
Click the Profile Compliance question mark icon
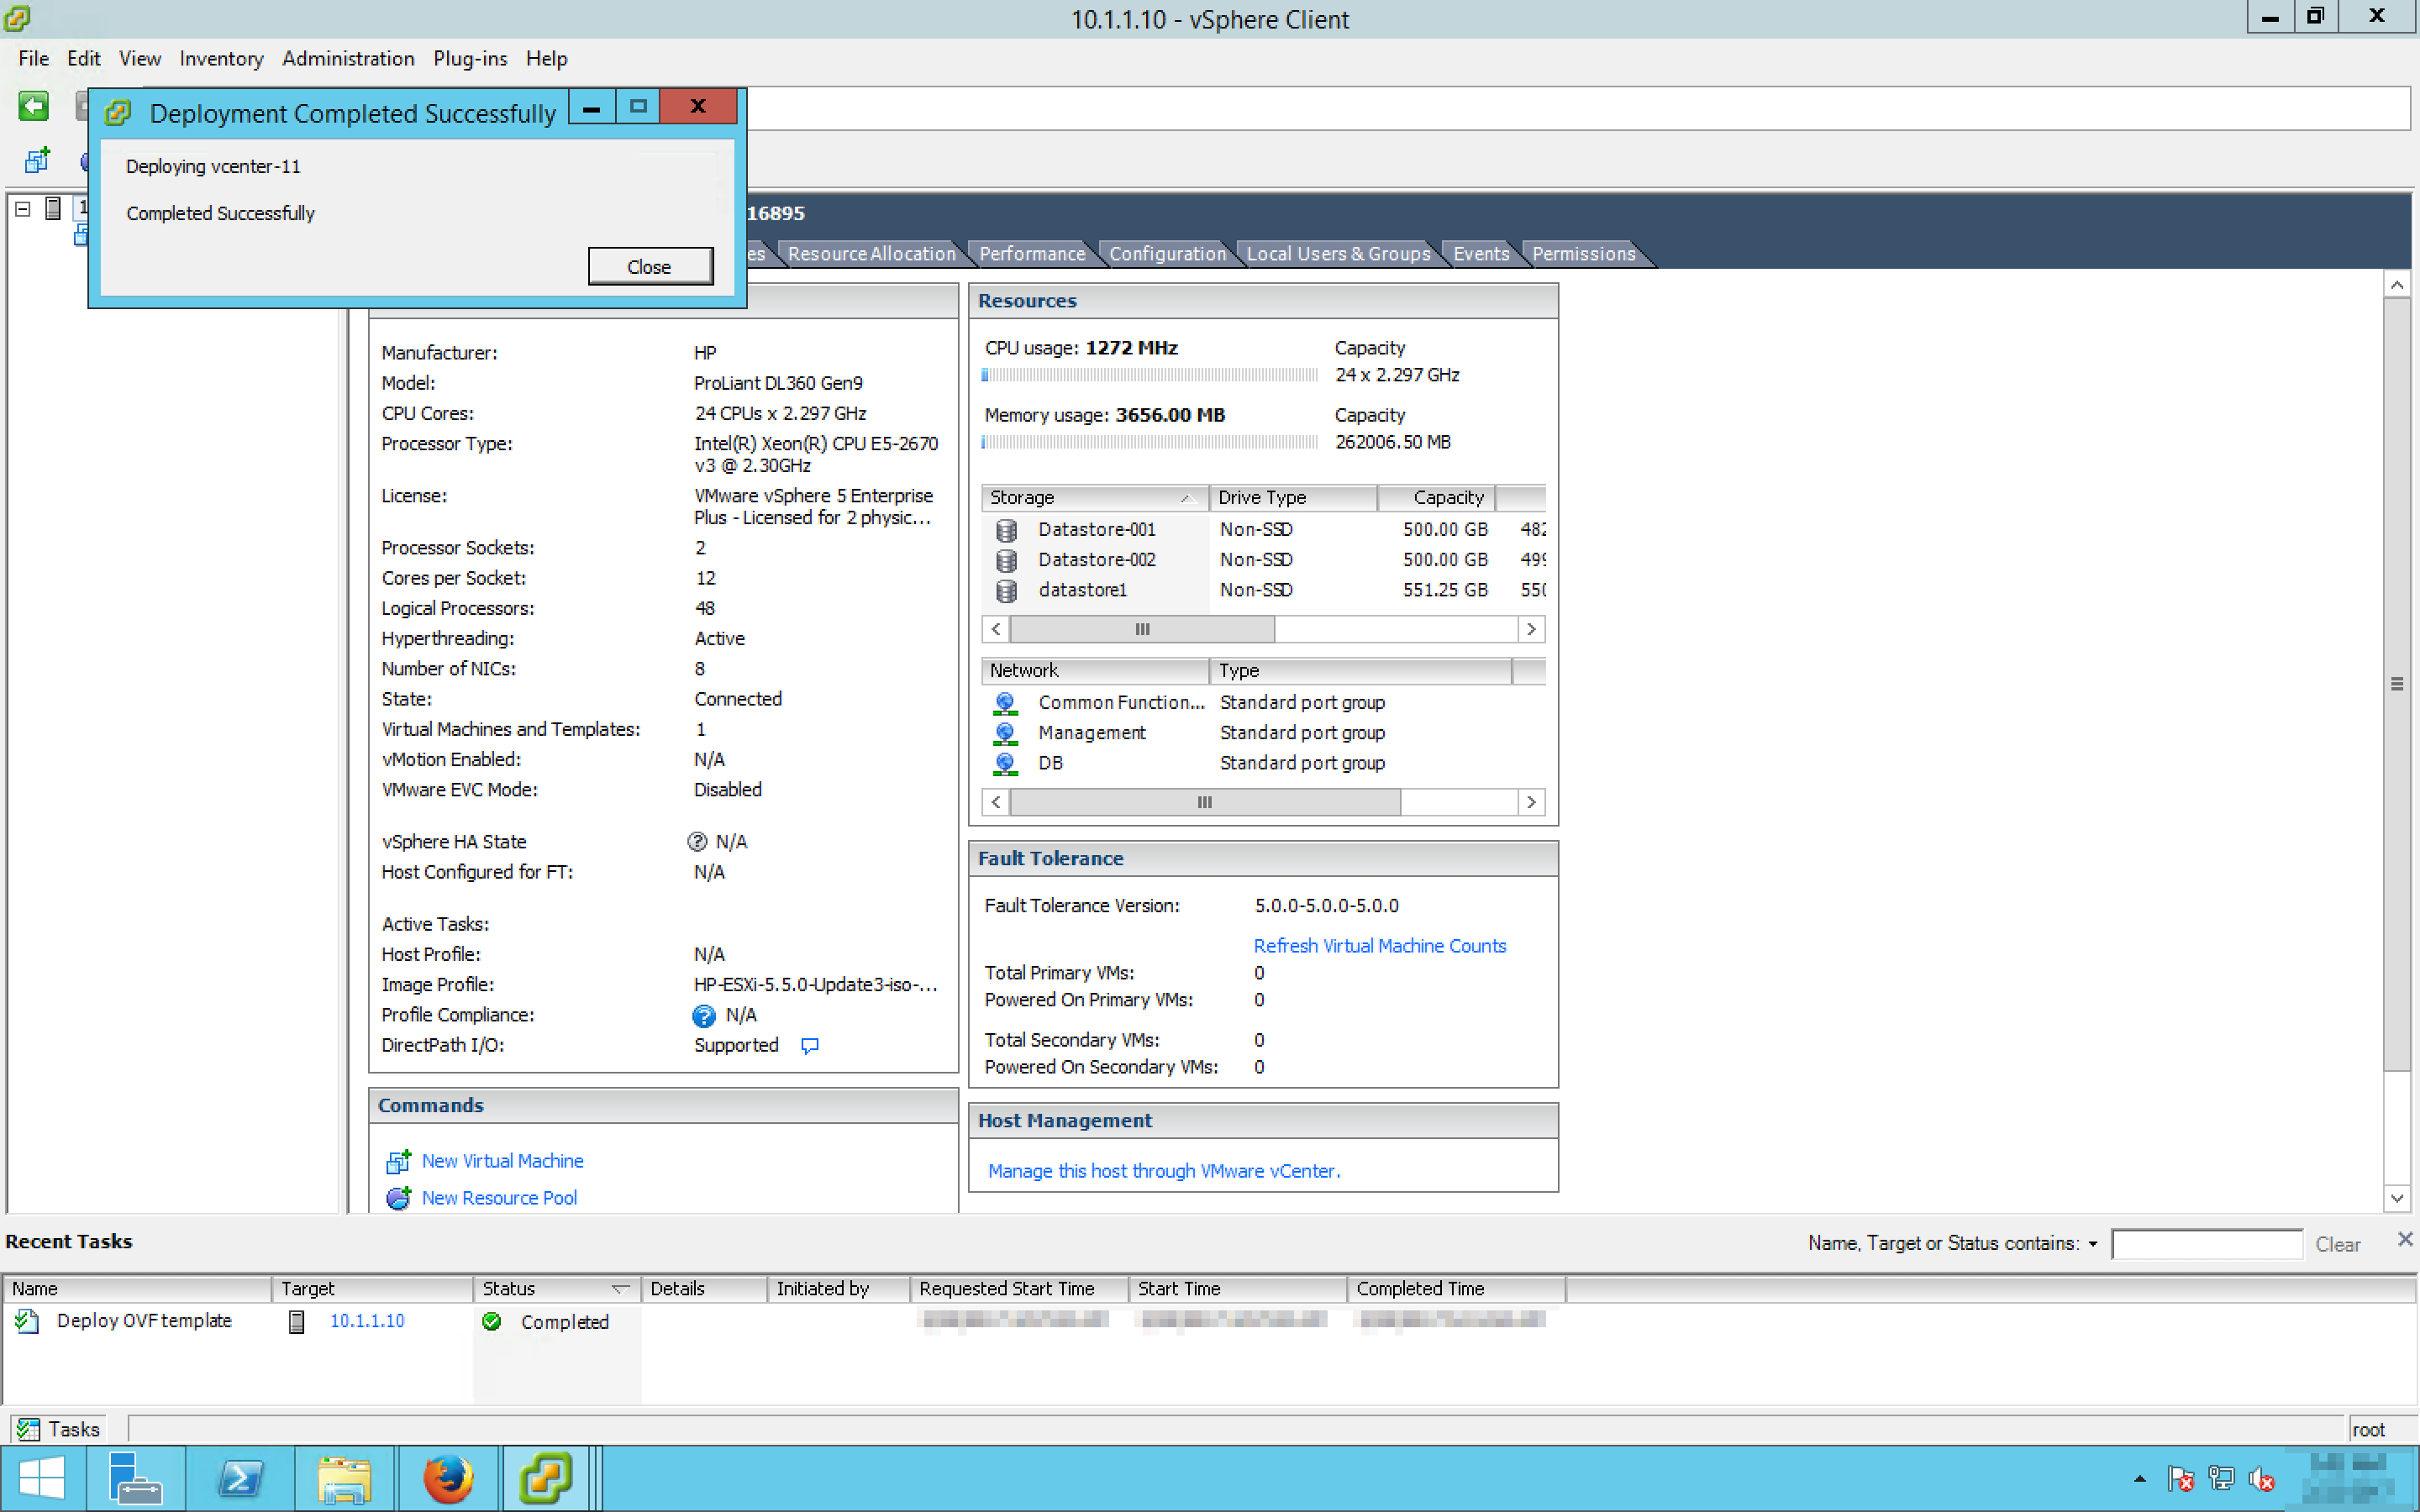tap(704, 1015)
